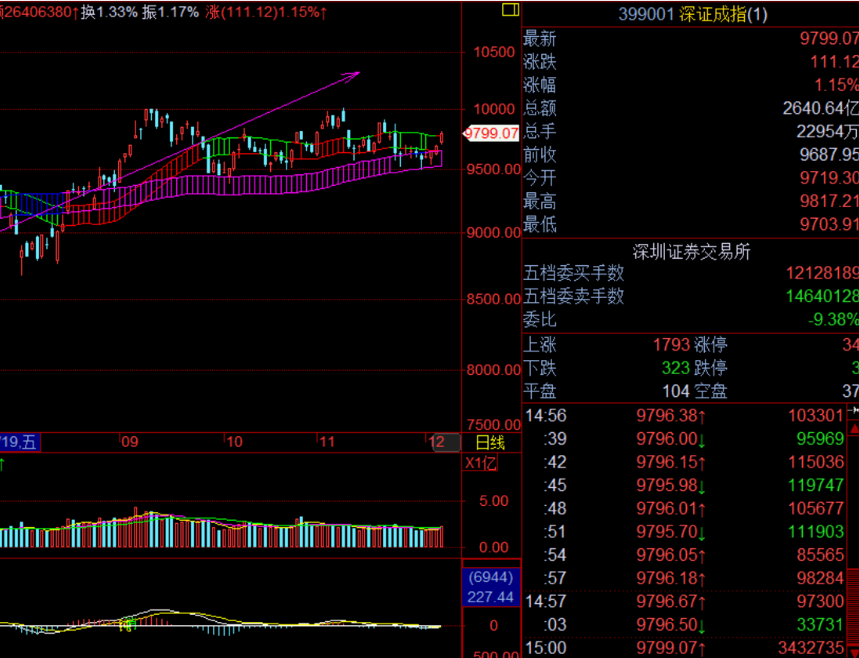Click the 委比 value of -9.38%

[x=833, y=319]
